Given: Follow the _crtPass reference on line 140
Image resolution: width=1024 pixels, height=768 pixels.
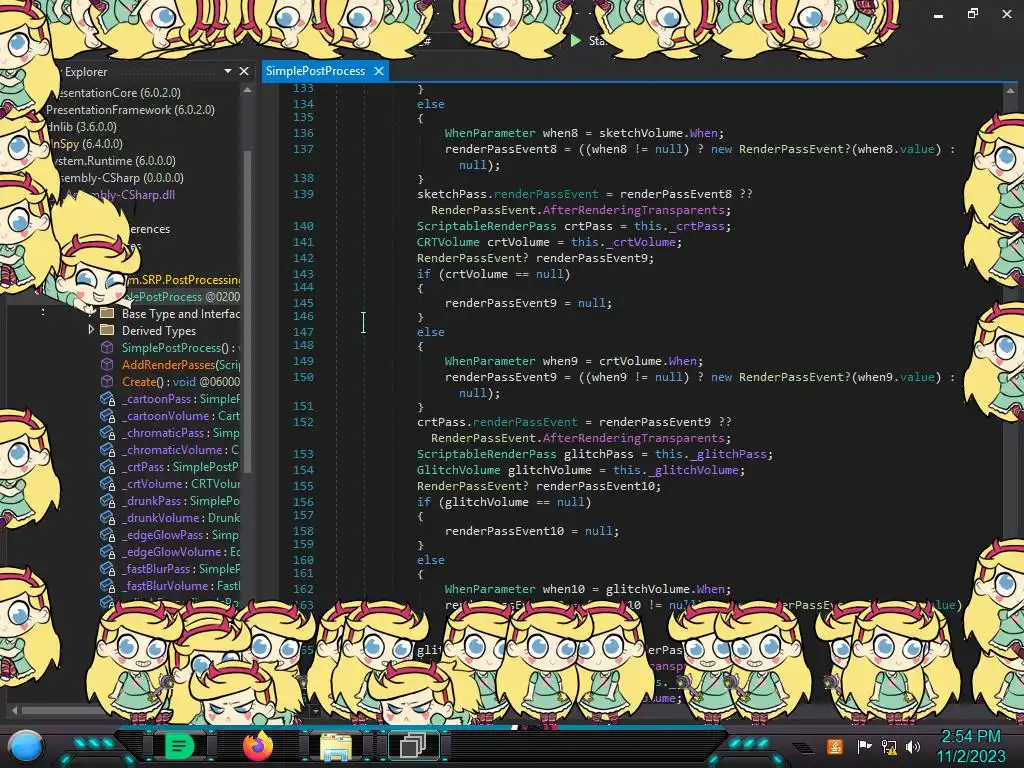Looking at the screenshot, I should [700, 226].
